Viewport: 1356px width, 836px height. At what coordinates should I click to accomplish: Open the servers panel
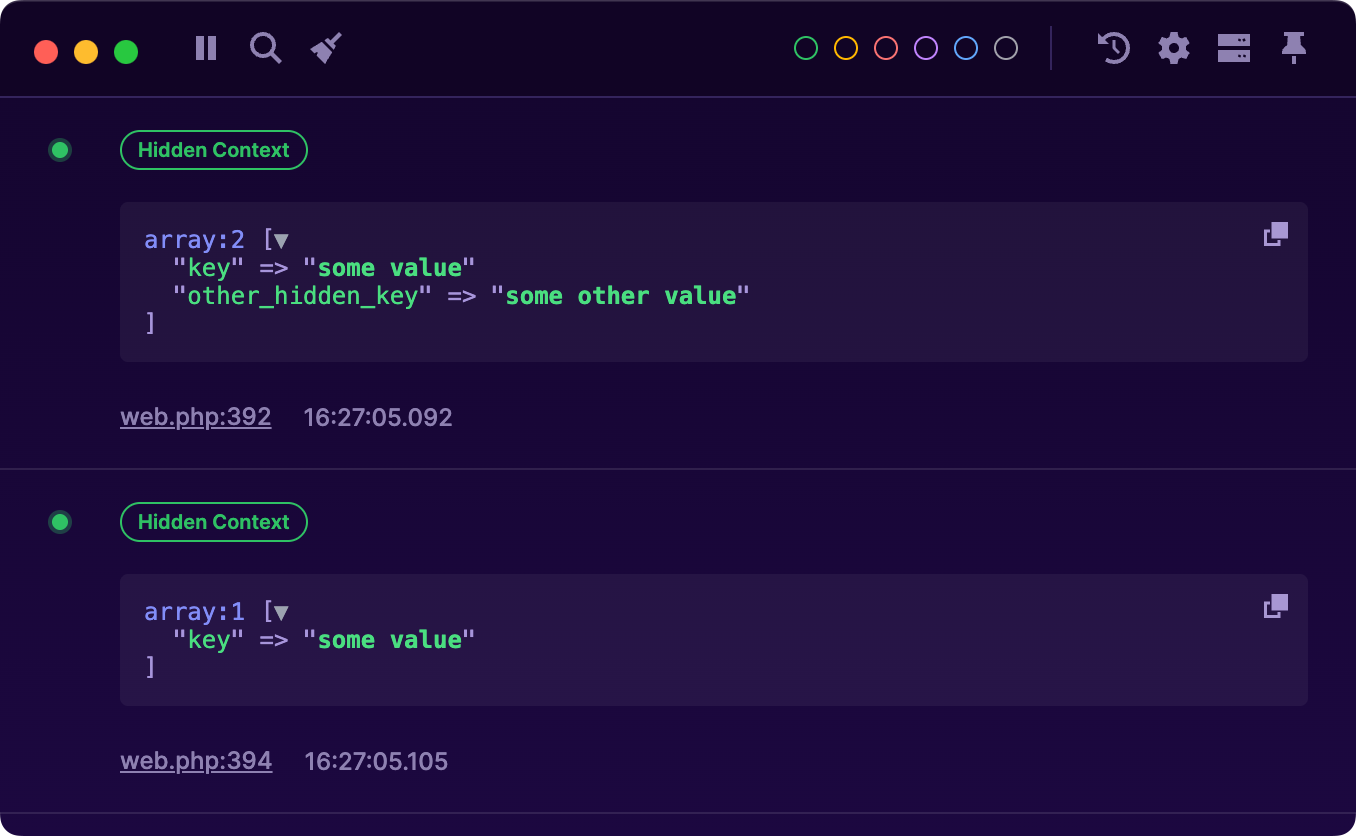tap(1234, 47)
